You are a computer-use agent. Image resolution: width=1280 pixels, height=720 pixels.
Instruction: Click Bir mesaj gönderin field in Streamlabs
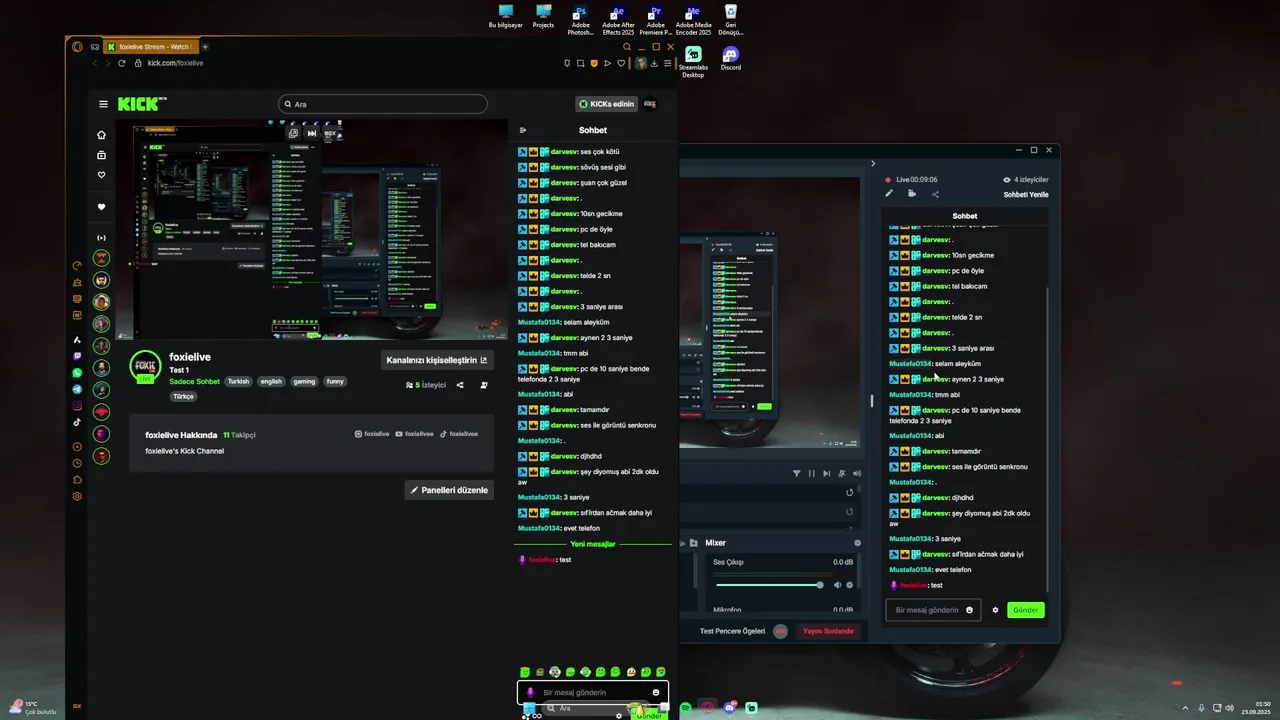933,610
